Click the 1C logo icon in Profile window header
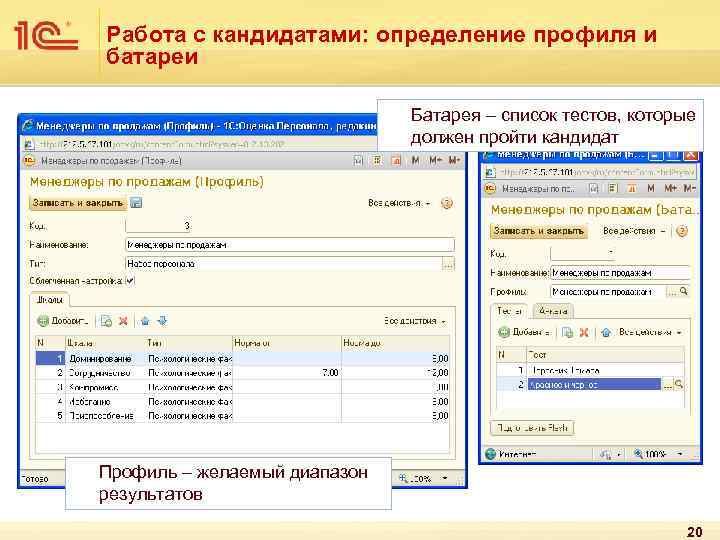Viewport: 720px width, 540px height. 28,161
